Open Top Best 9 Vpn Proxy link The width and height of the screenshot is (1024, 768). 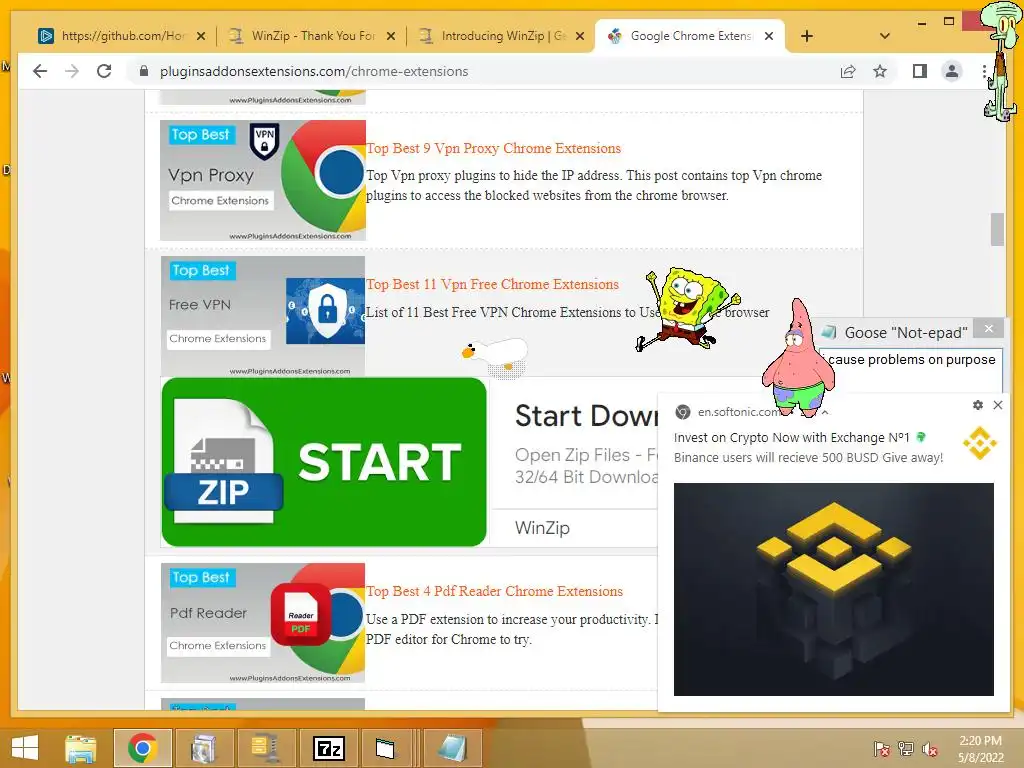pos(493,148)
